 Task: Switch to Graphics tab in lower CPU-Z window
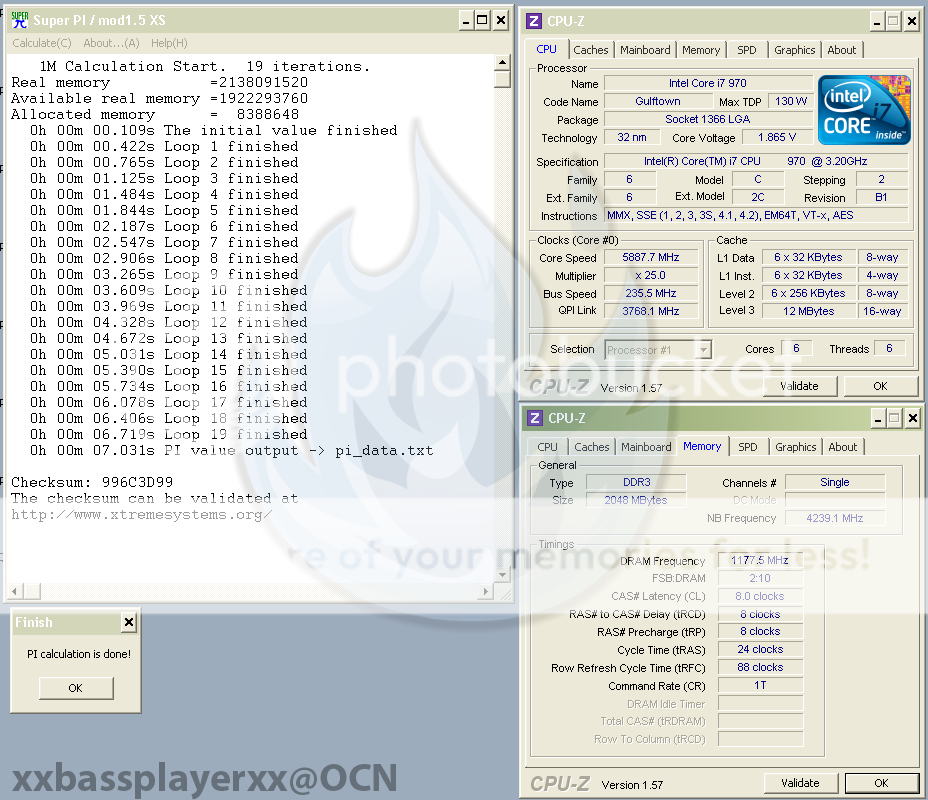(x=795, y=447)
